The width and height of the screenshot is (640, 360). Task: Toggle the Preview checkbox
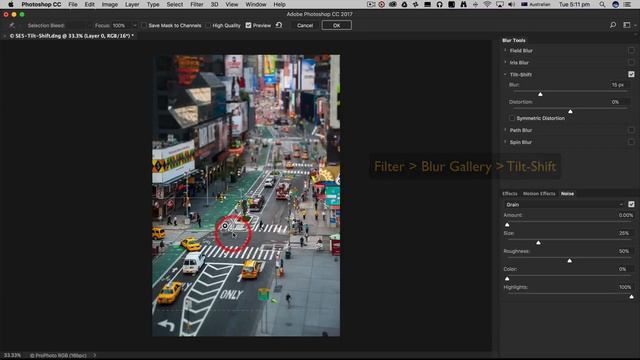click(248, 25)
